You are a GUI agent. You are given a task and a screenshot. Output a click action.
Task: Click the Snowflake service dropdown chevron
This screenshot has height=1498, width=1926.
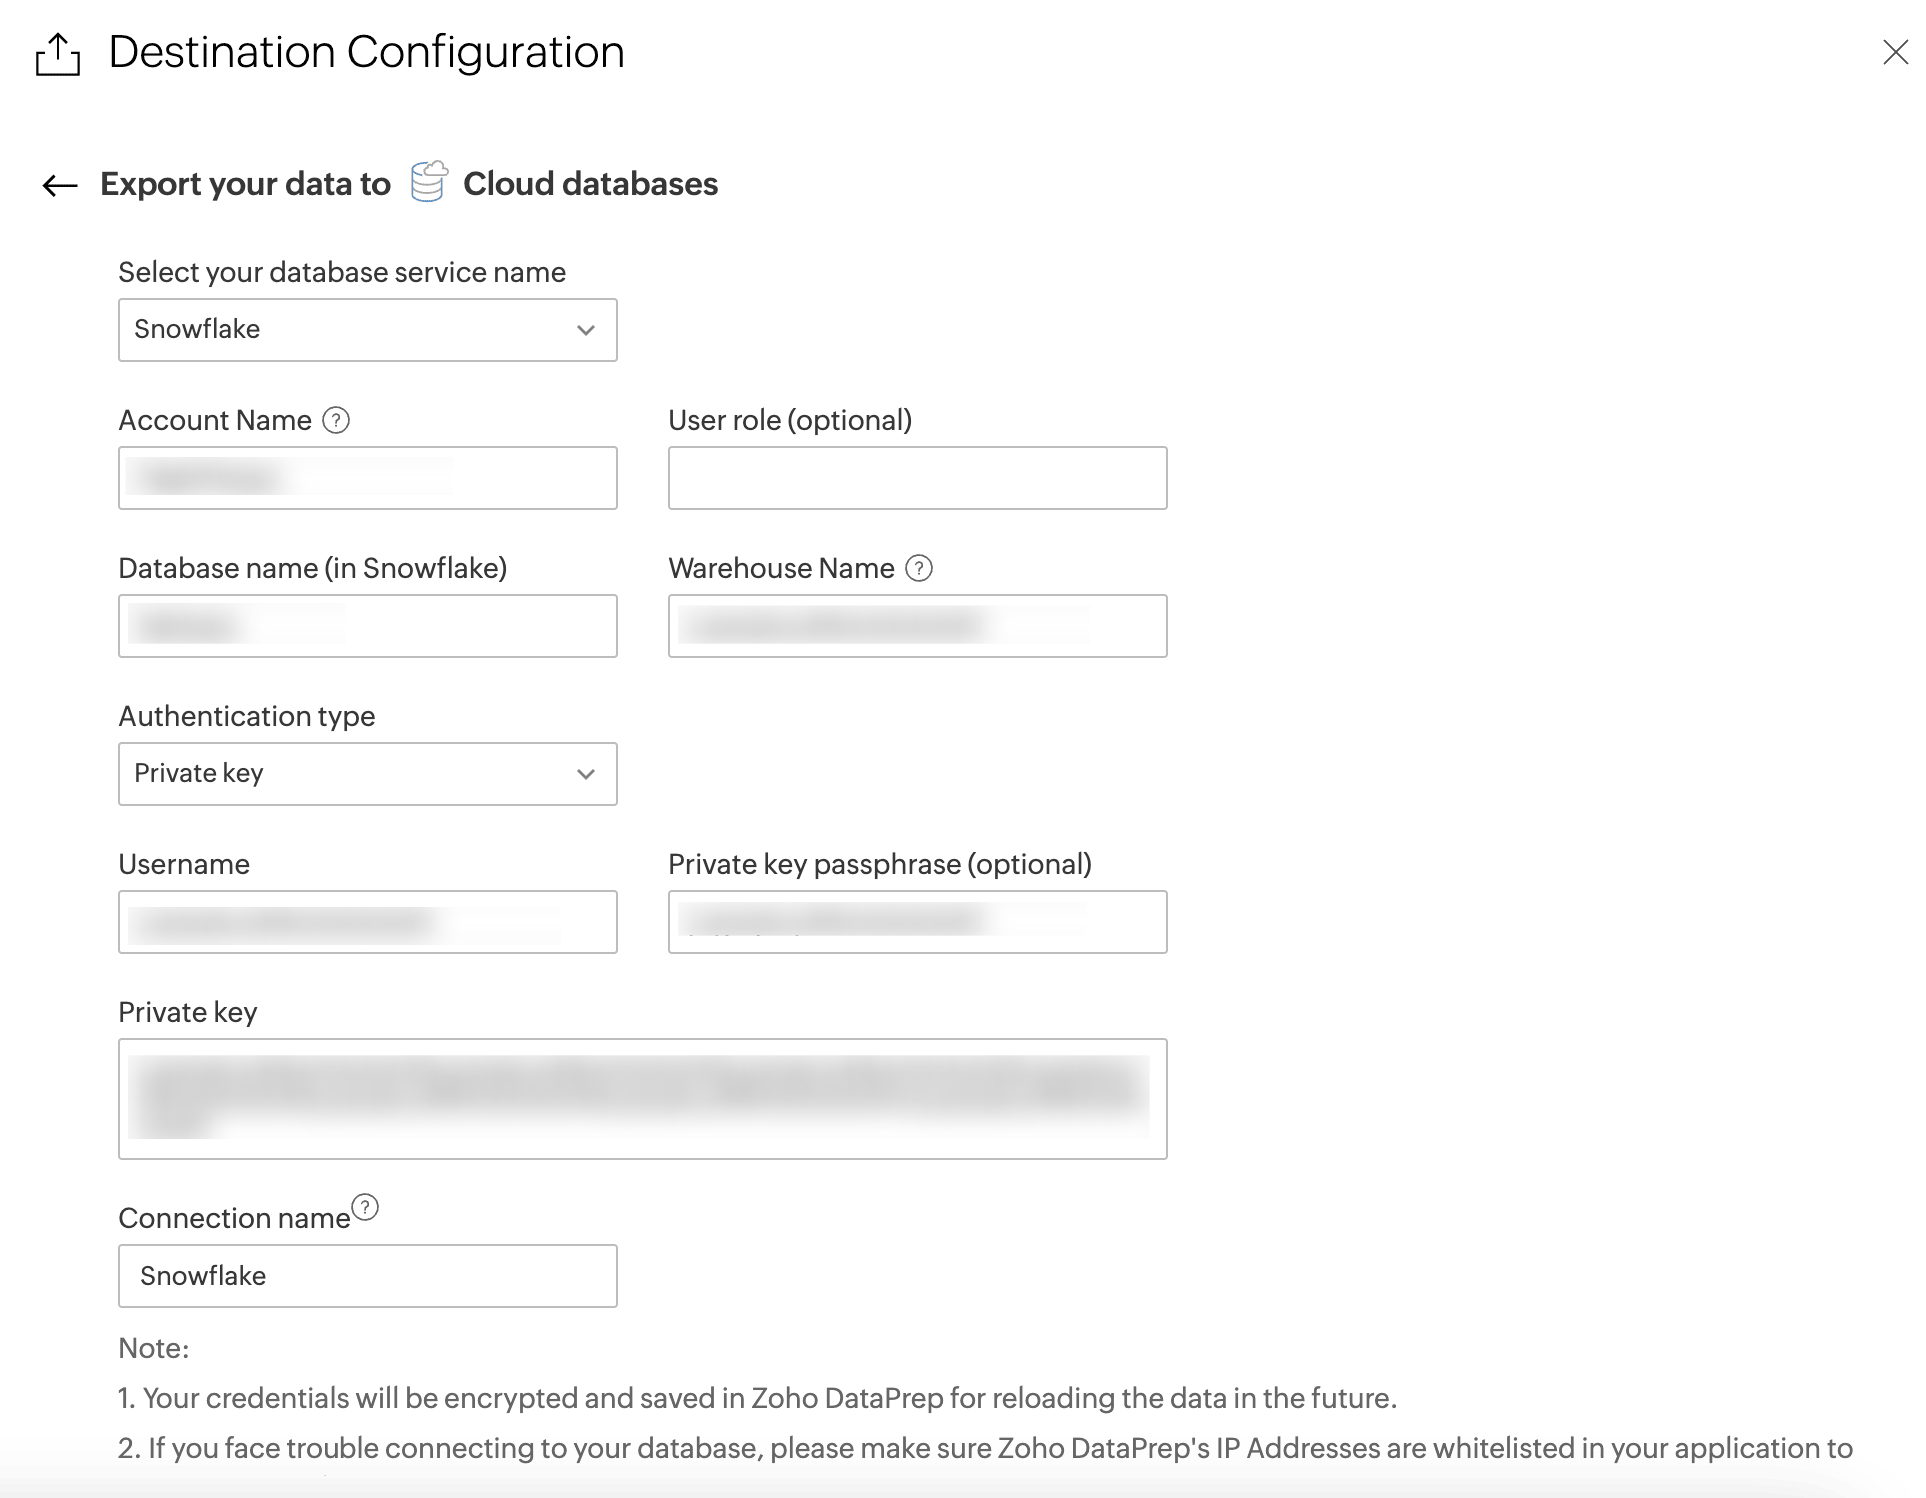coord(586,330)
